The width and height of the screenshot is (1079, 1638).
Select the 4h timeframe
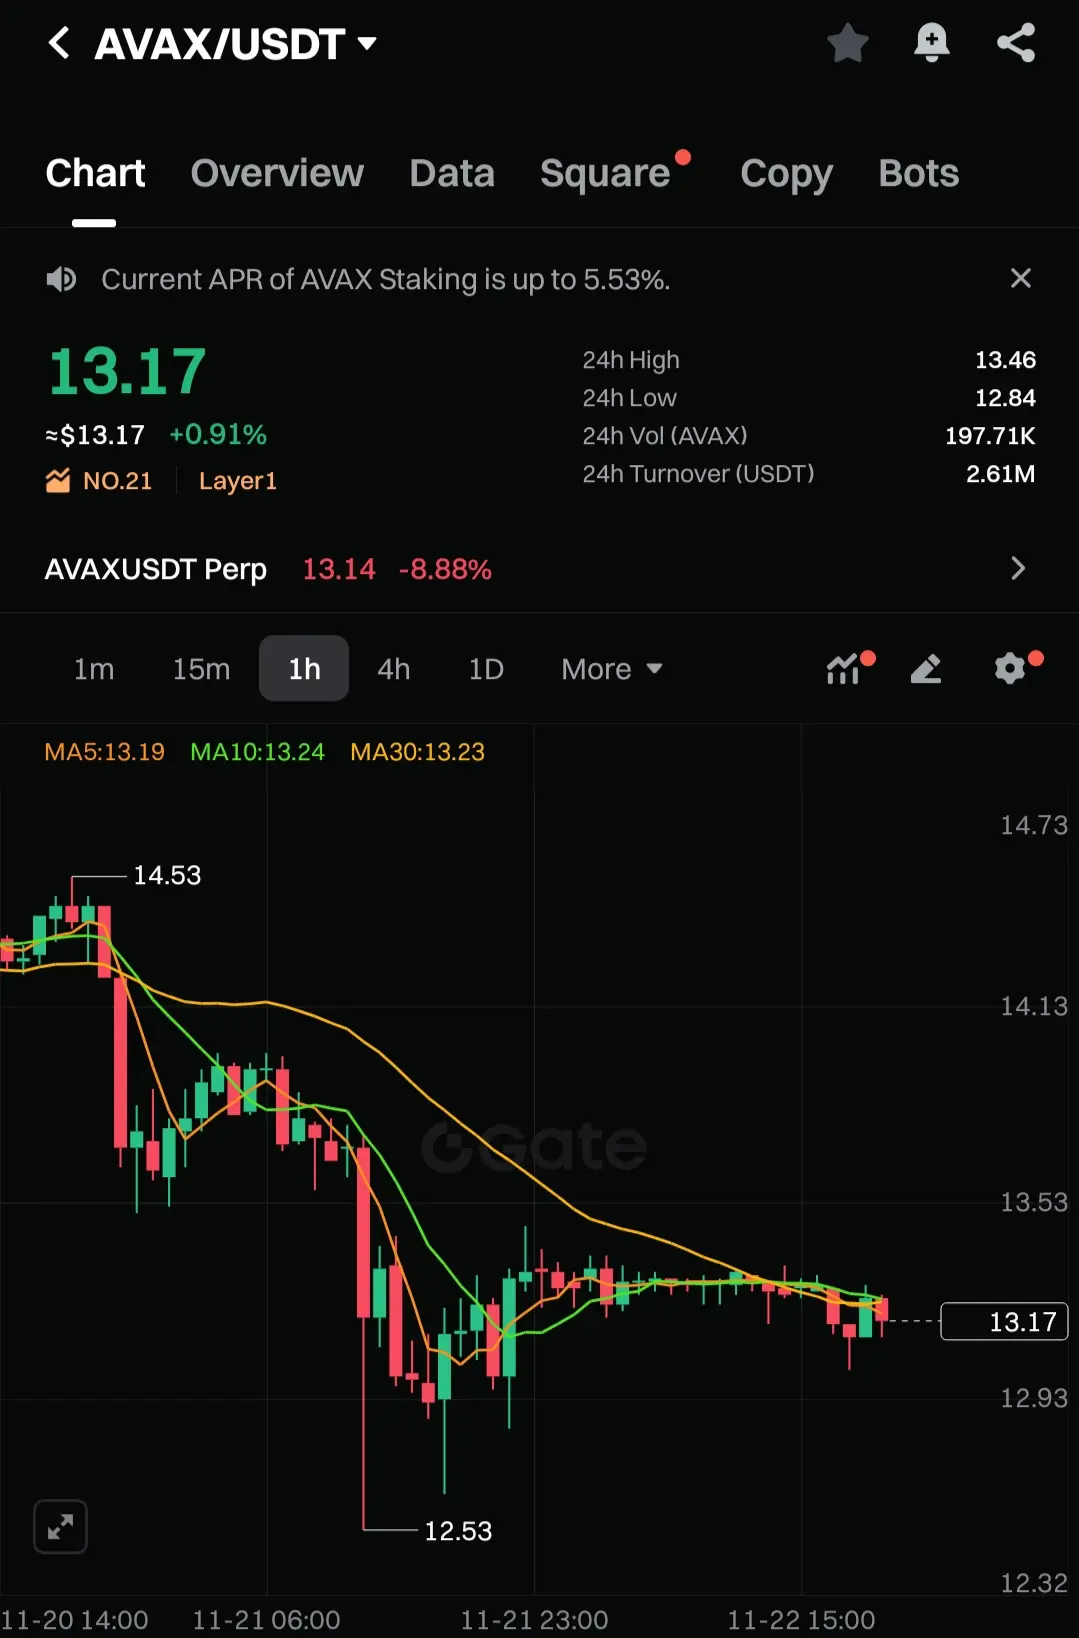[394, 669]
